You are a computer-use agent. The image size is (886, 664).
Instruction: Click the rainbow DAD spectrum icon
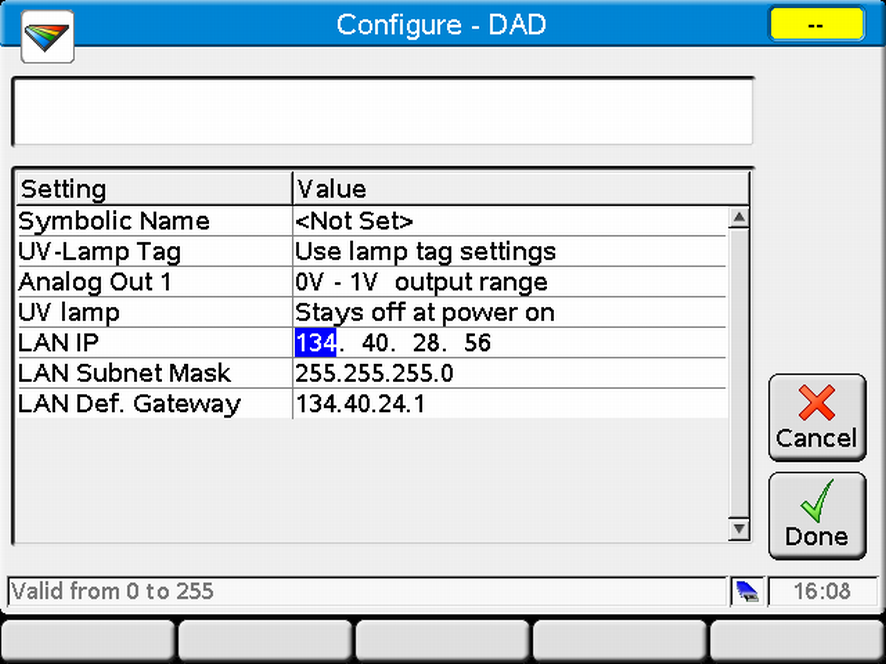tap(45, 36)
